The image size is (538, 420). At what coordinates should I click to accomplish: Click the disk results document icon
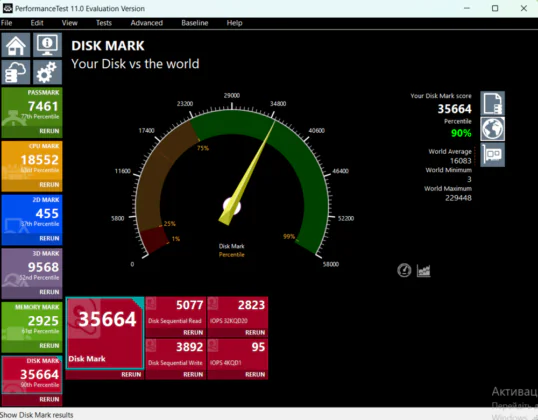tap(492, 103)
